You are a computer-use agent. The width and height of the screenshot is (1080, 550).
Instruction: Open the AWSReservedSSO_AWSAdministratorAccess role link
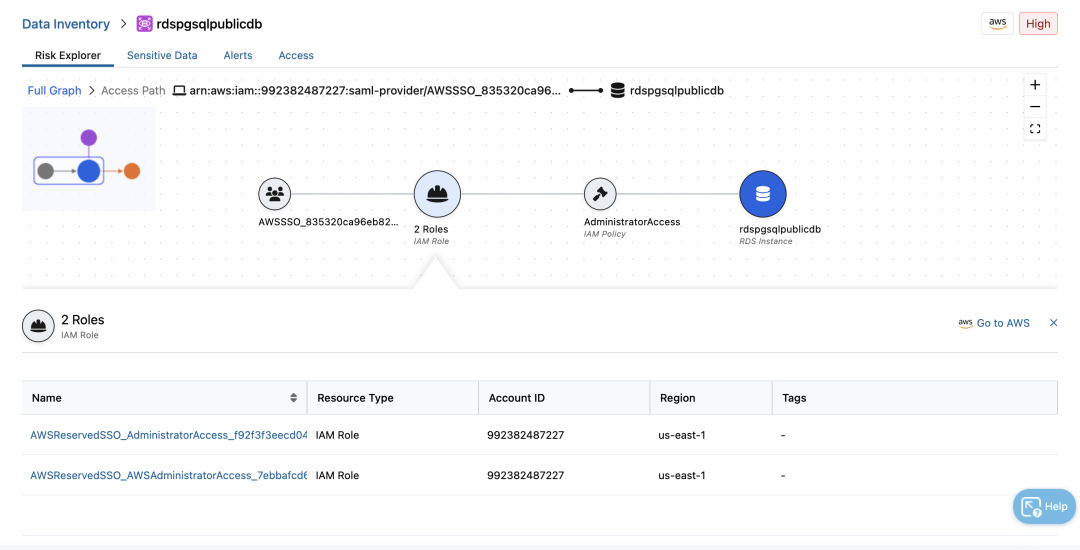point(168,476)
